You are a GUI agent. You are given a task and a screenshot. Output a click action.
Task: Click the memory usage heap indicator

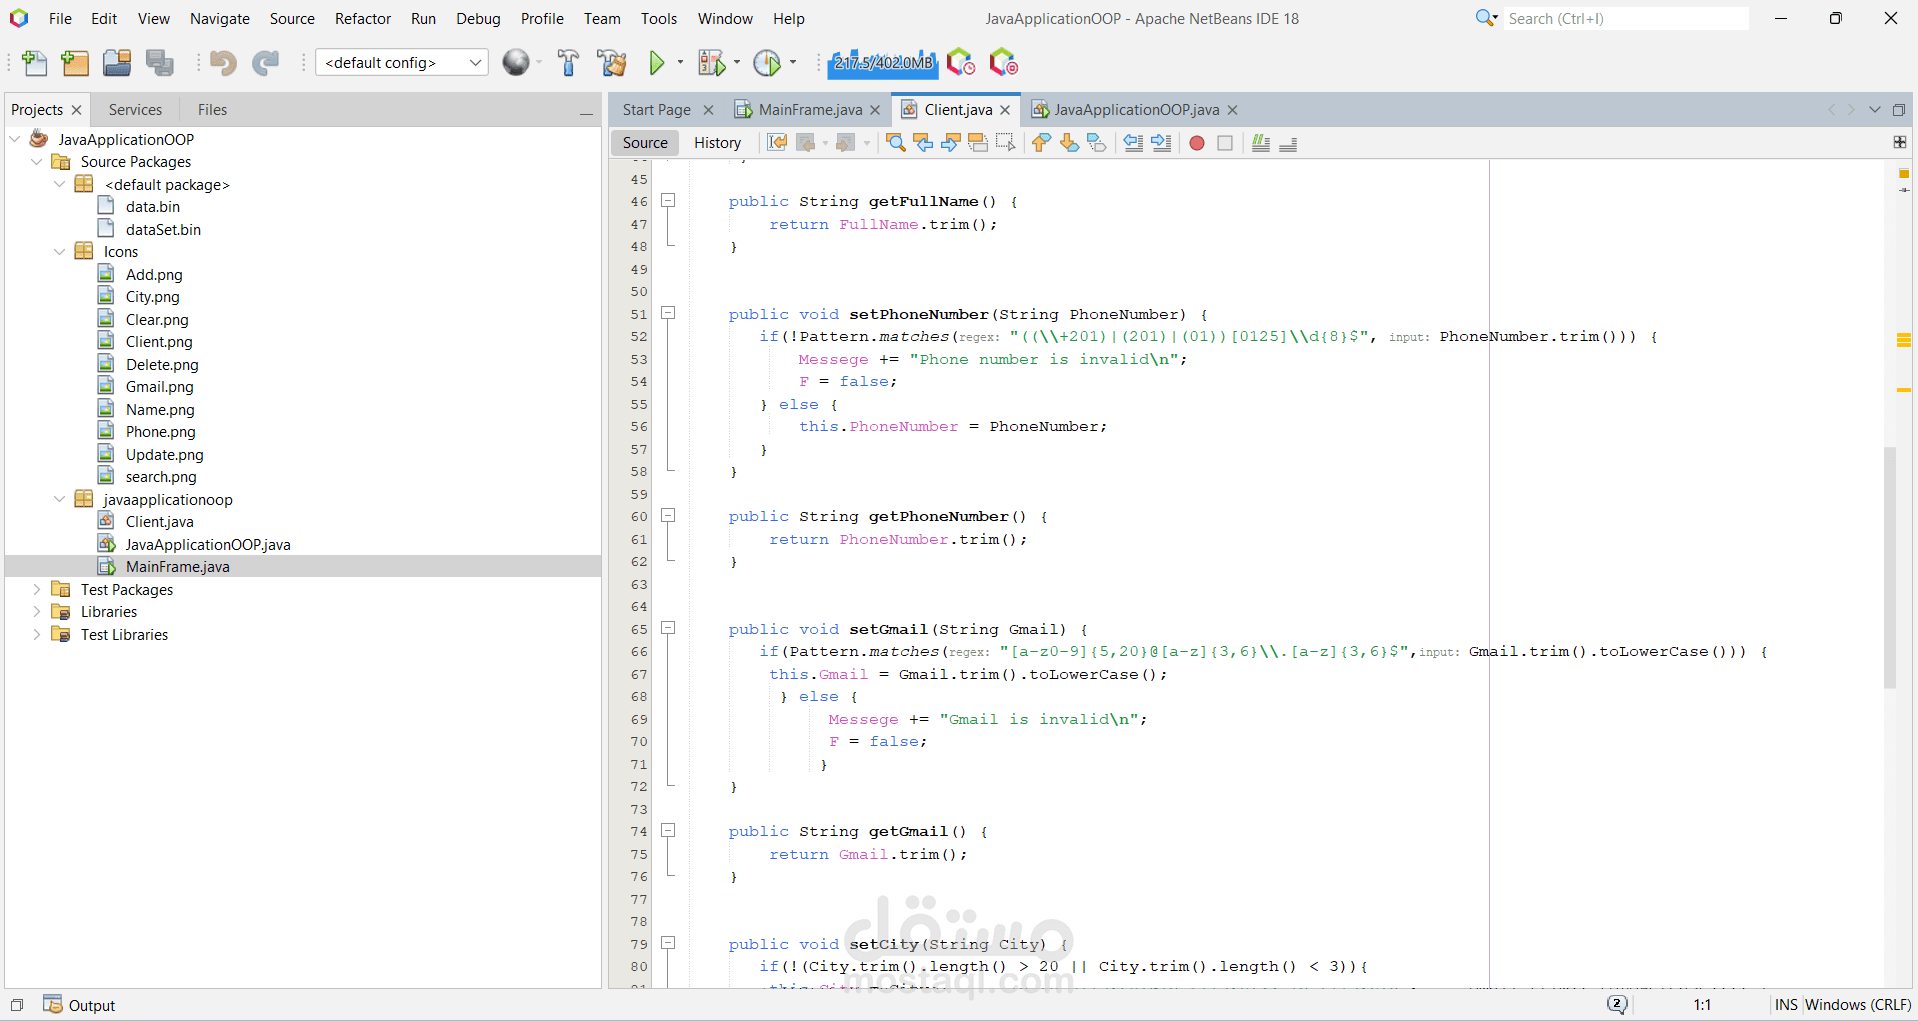coord(883,63)
